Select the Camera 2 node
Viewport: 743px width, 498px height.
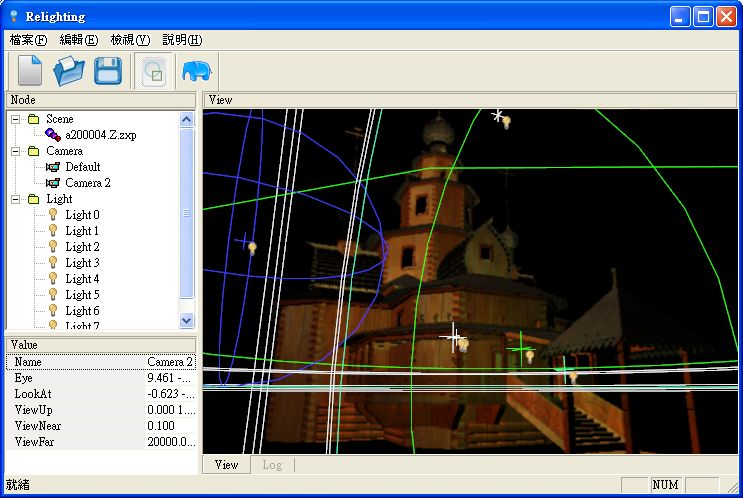(x=88, y=183)
